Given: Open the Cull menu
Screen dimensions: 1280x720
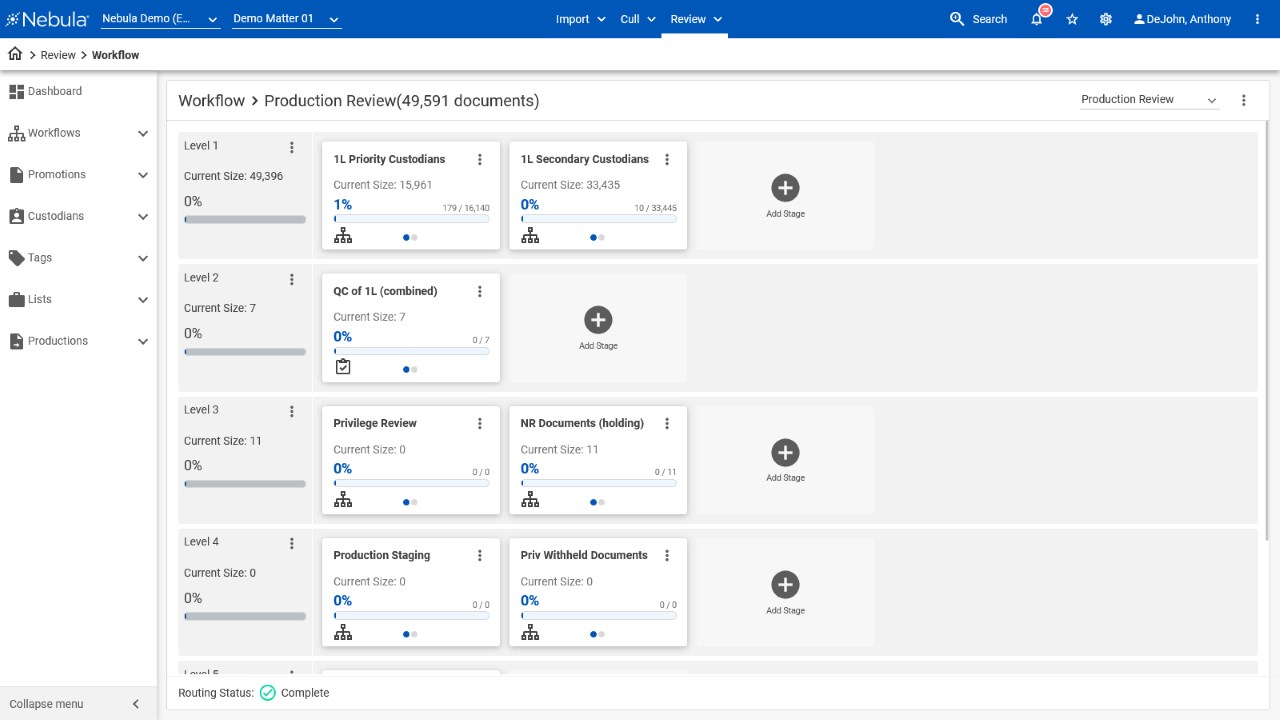Looking at the screenshot, I should [x=638, y=19].
